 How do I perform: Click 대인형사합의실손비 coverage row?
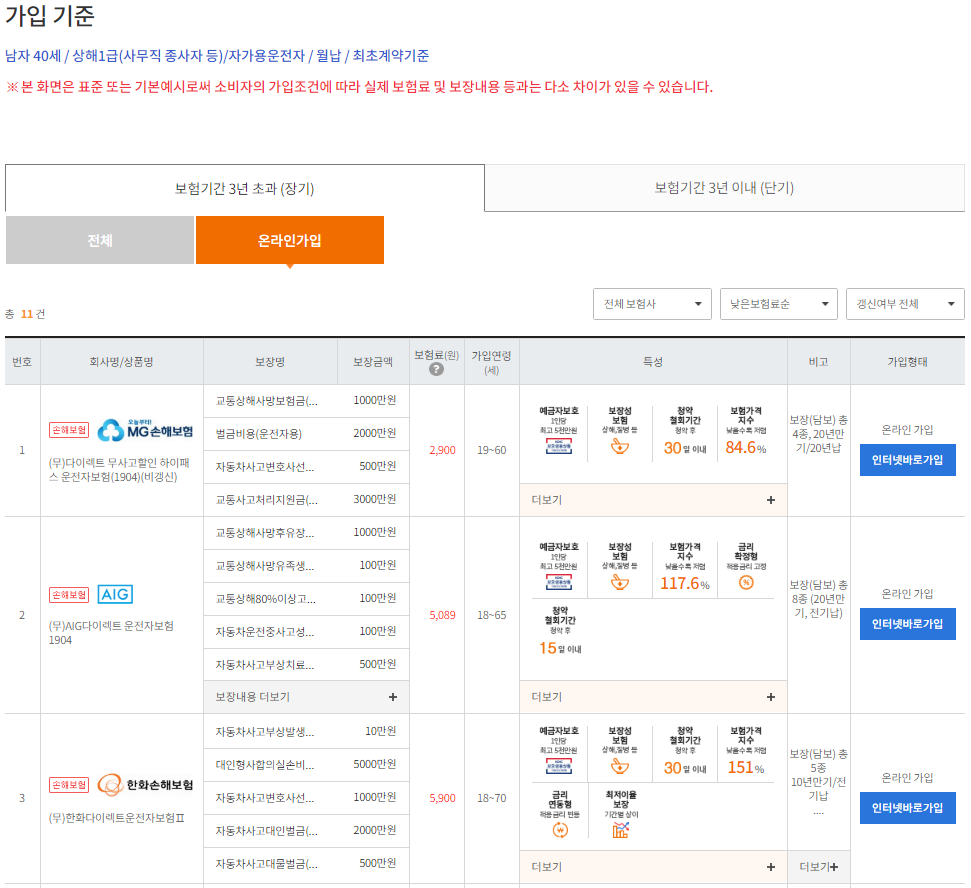(307, 765)
